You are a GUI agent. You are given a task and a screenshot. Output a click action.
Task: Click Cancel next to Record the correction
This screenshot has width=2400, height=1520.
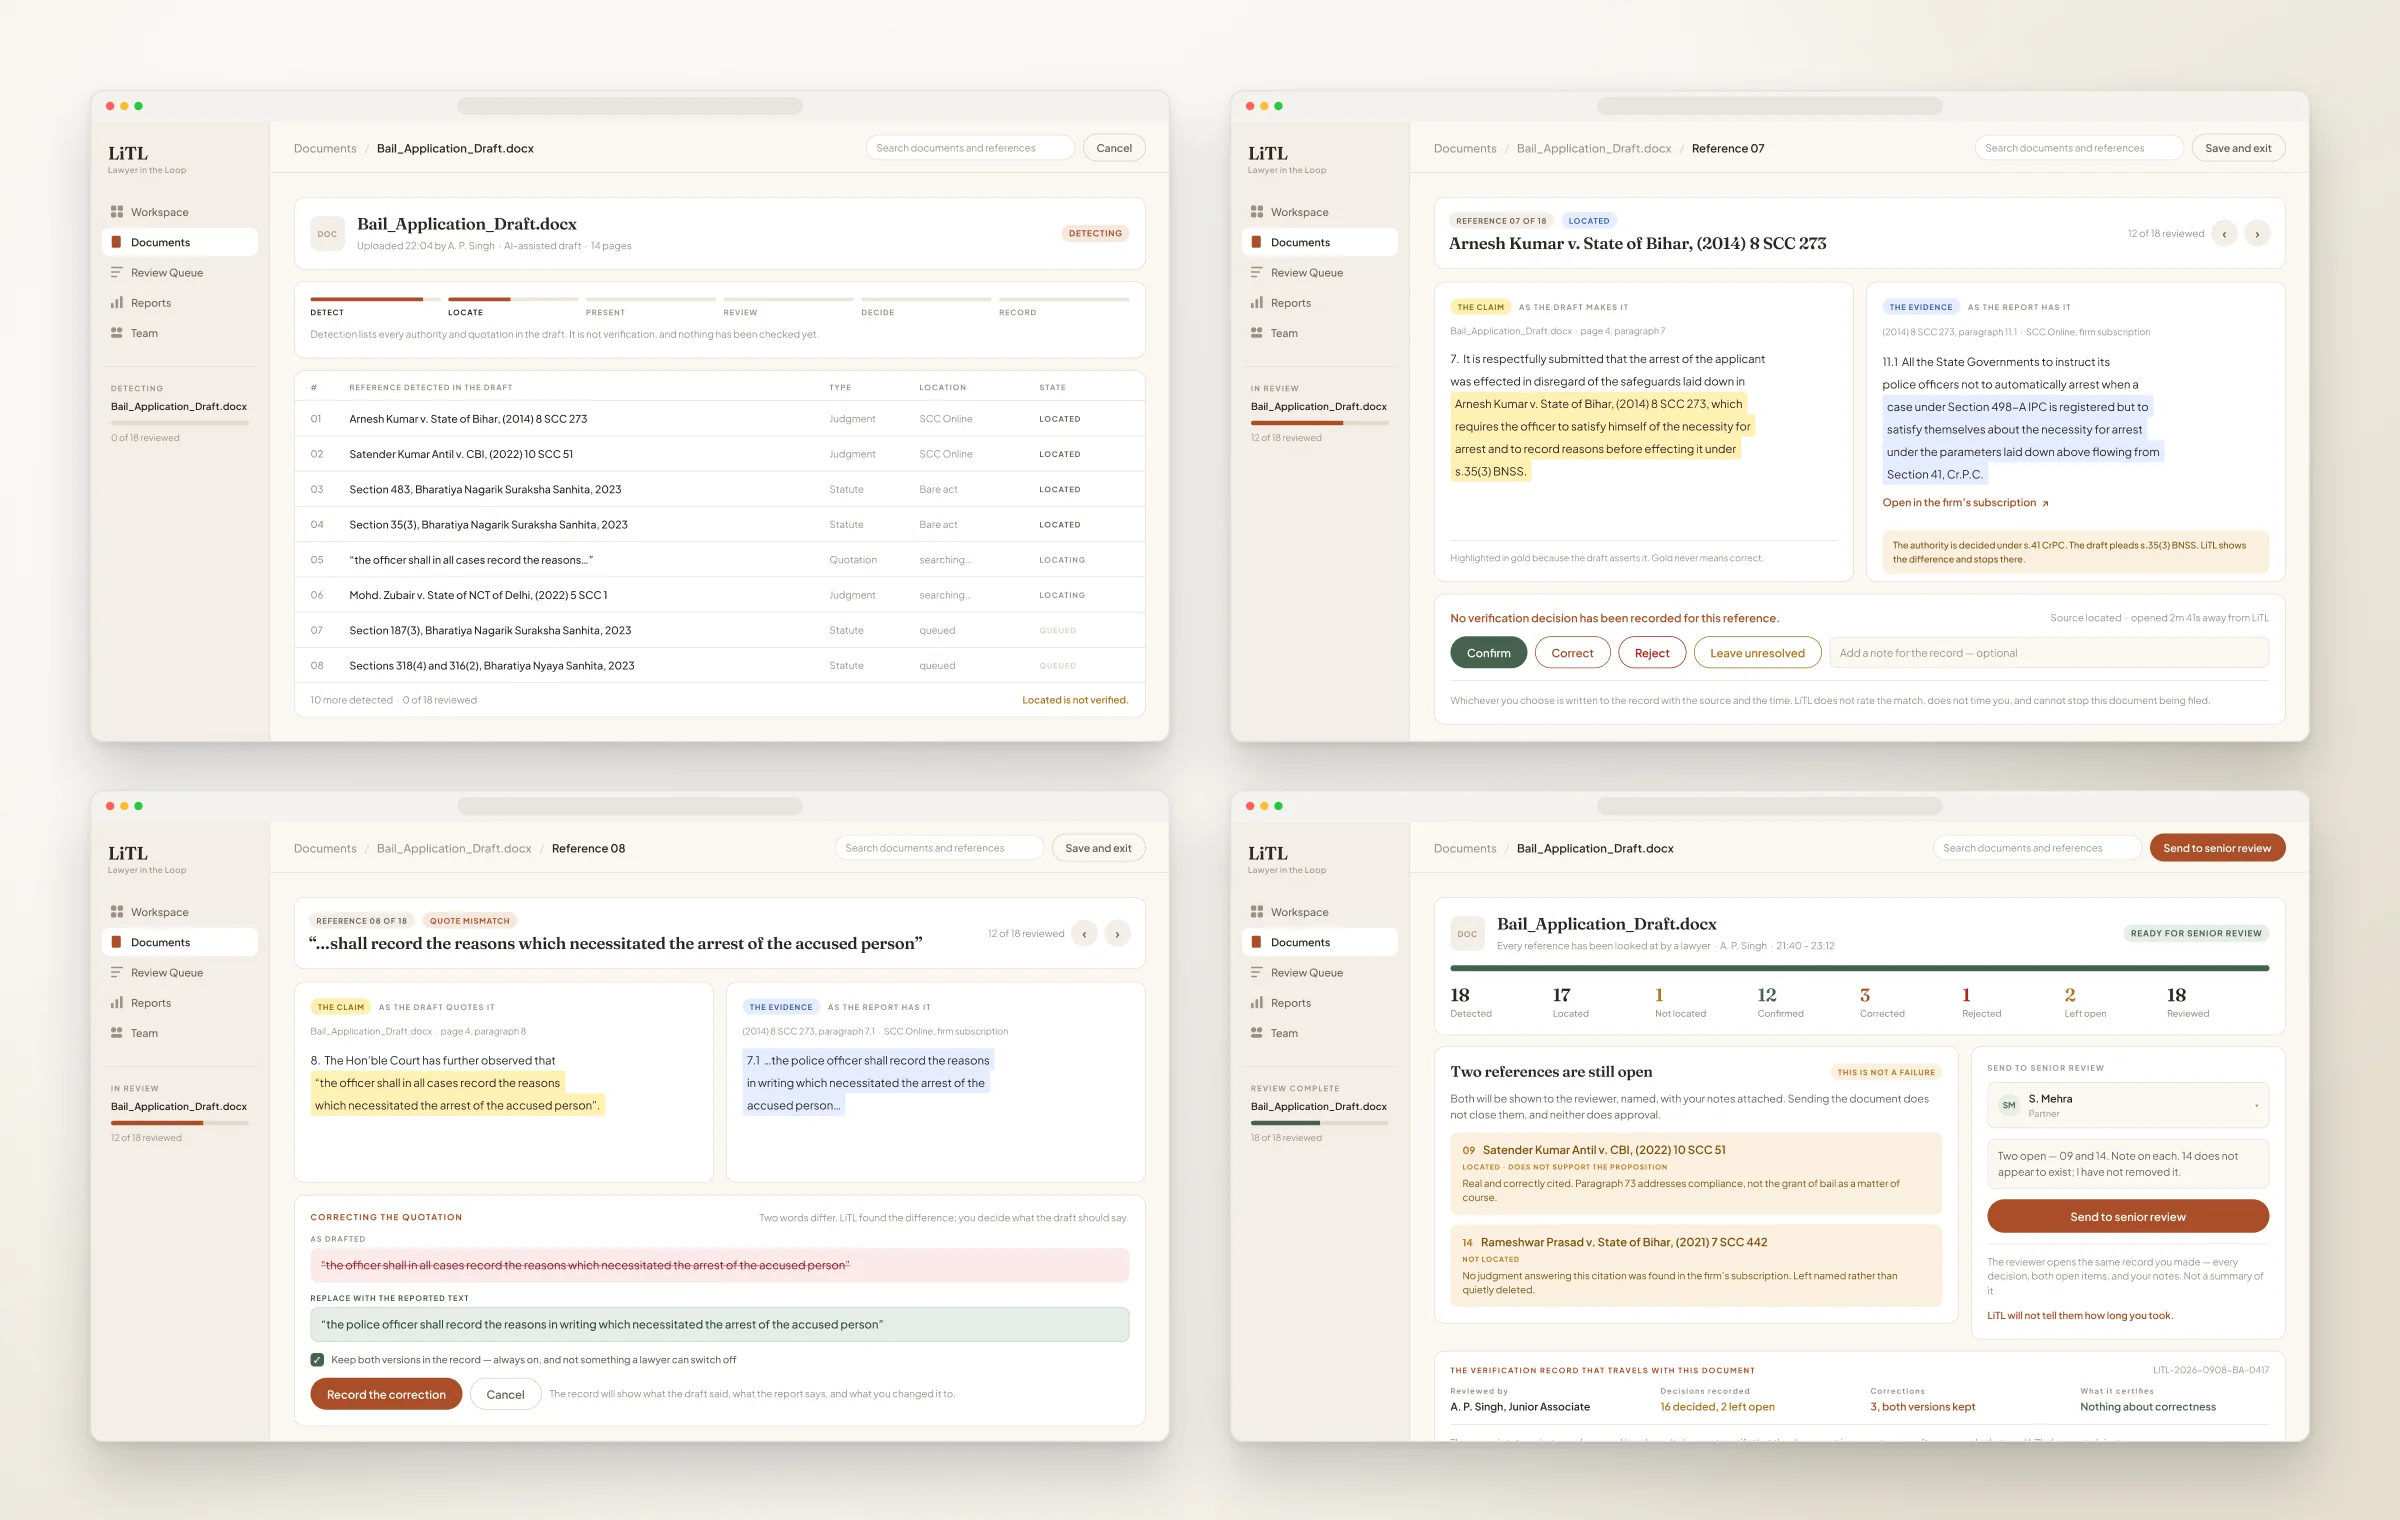pyautogui.click(x=505, y=1394)
